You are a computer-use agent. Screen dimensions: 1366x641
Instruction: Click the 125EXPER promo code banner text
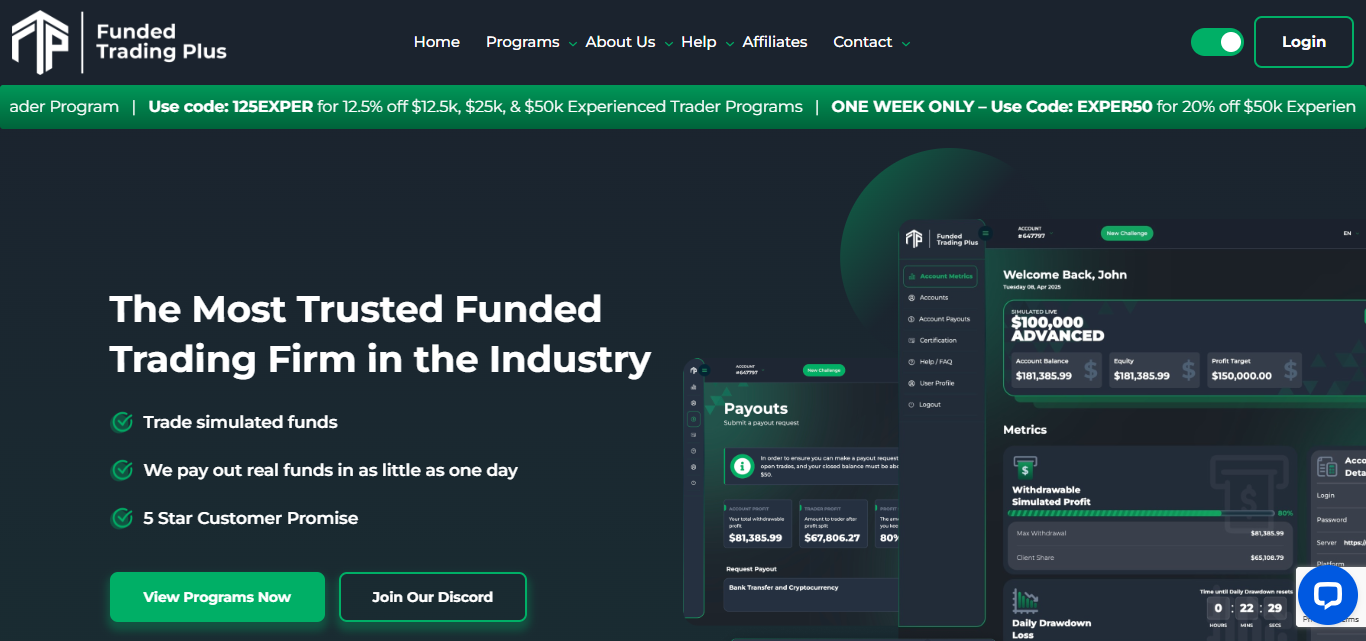(x=475, y=107)
